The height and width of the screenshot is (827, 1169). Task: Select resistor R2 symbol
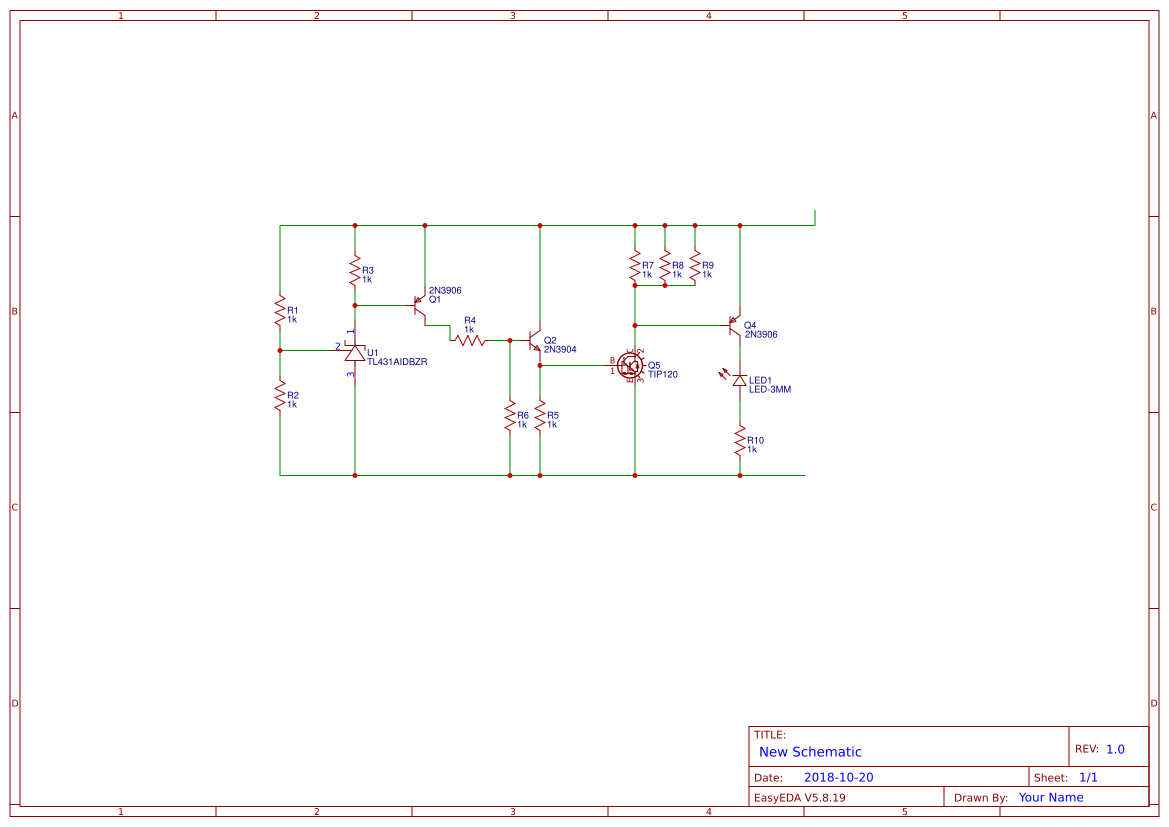click(280, 395)
